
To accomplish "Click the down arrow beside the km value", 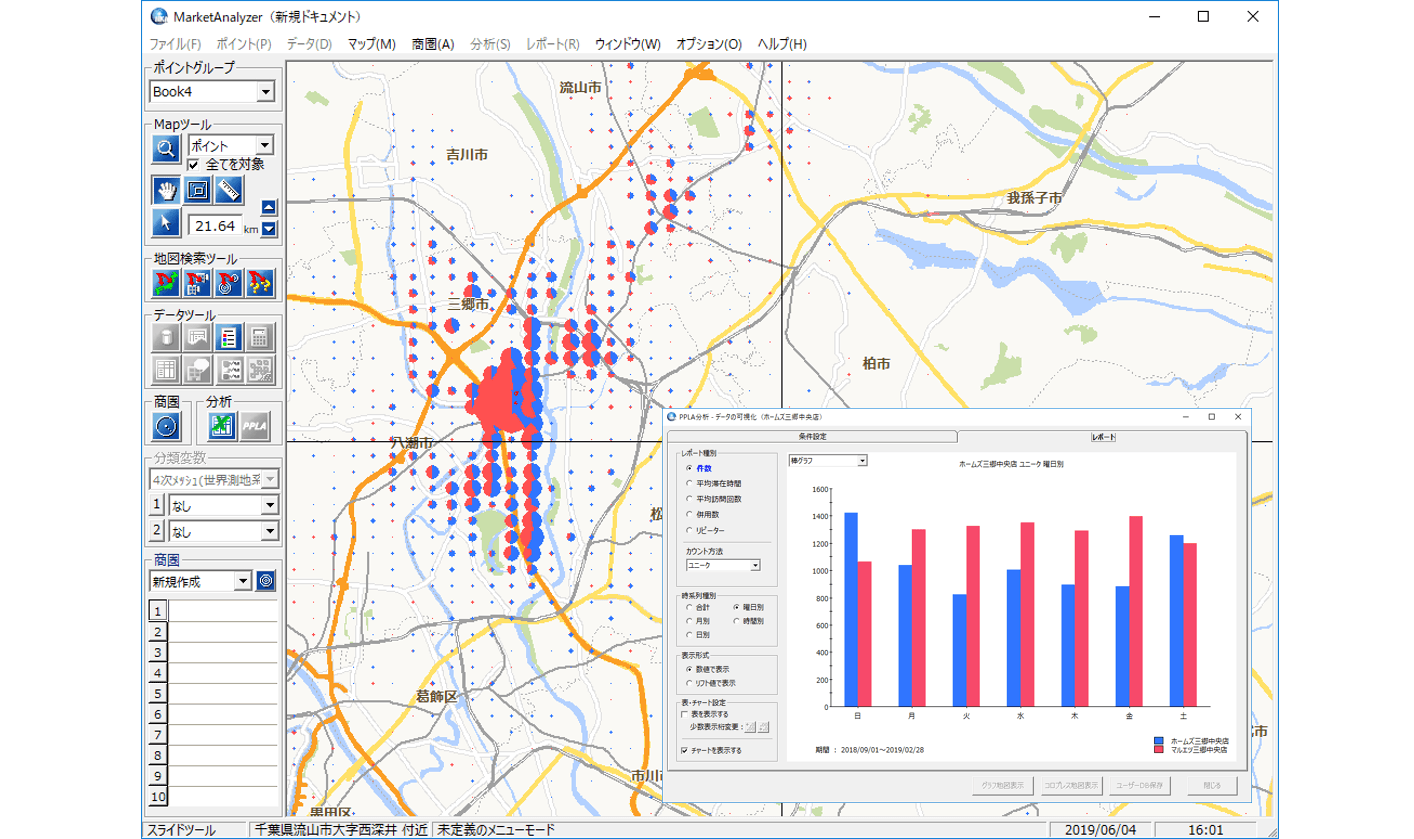I will tap(268, 229).
